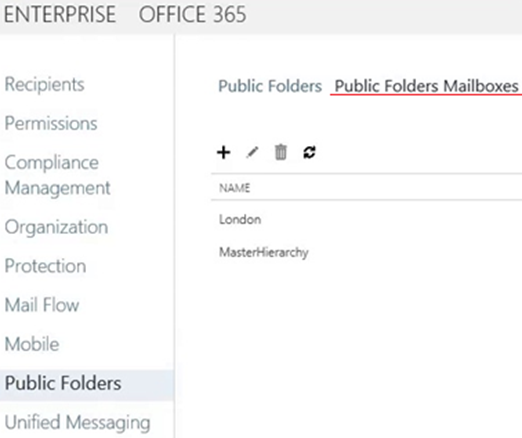Open the Organization section
The image size is (522, 438).
point(56,227)
